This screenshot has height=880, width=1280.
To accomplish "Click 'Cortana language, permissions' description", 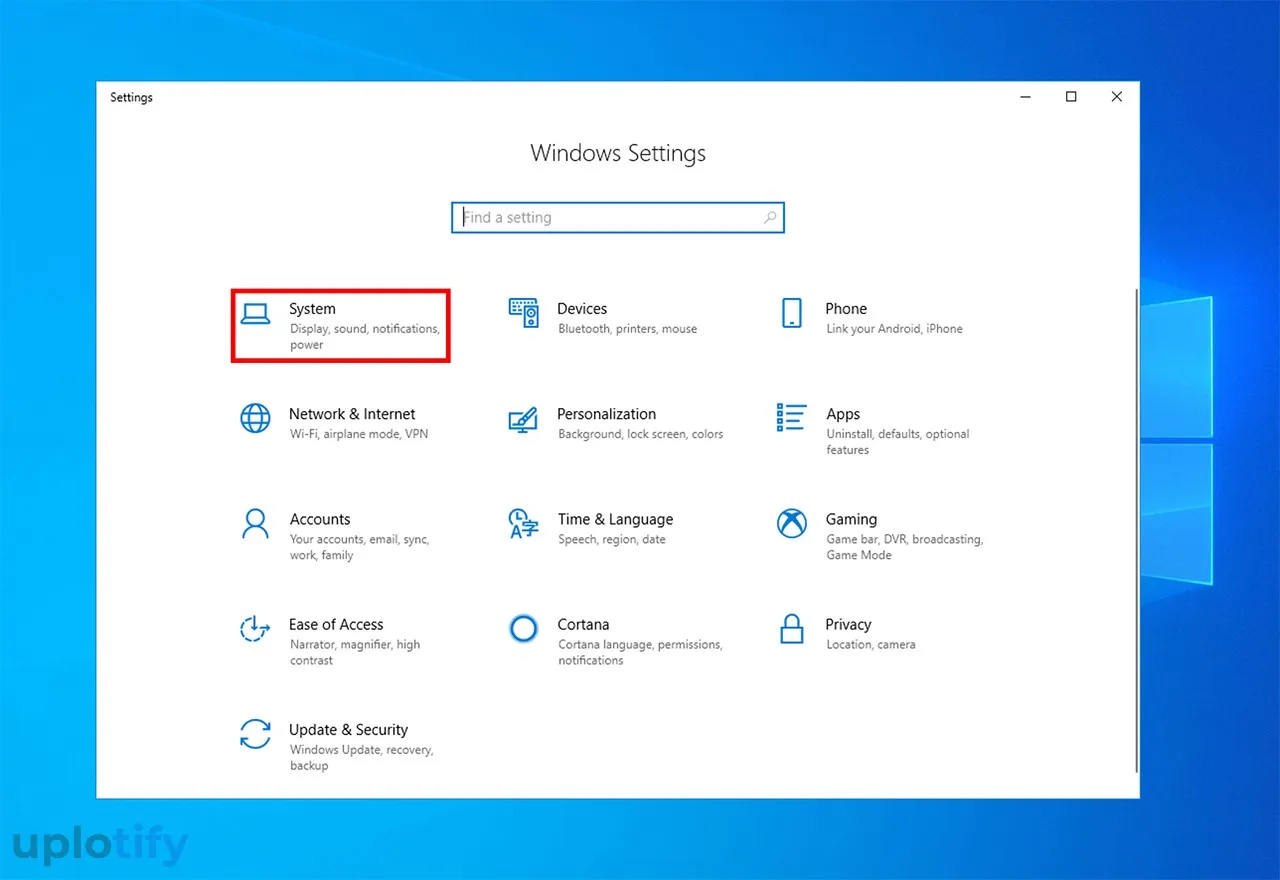I will click(640, 652).
